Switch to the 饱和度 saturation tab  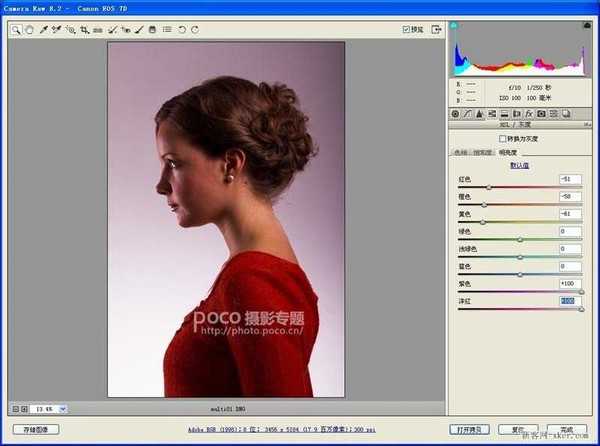pos(483,152)
